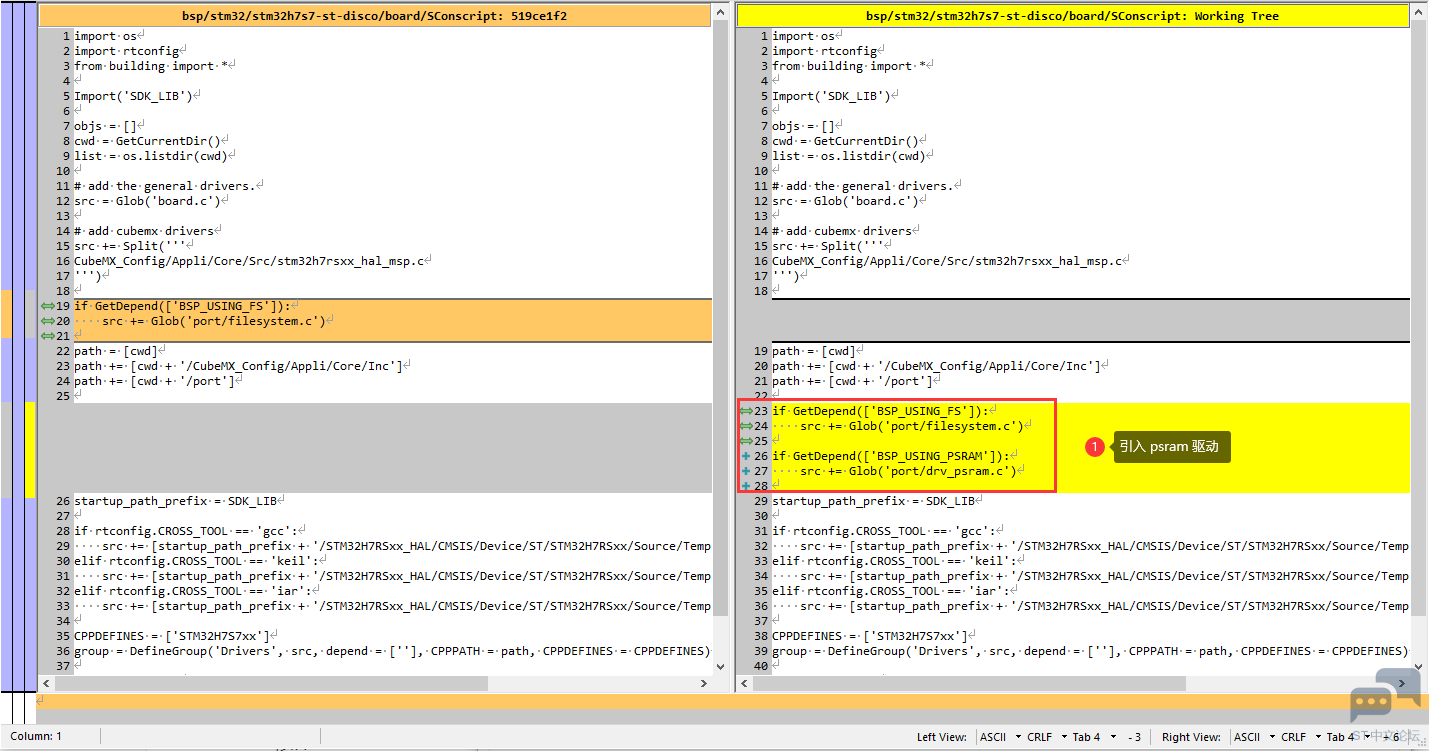The width and height of the screenshot is (1429, 751).
Task: Click the change marker on right line 23
Action: 746,411
